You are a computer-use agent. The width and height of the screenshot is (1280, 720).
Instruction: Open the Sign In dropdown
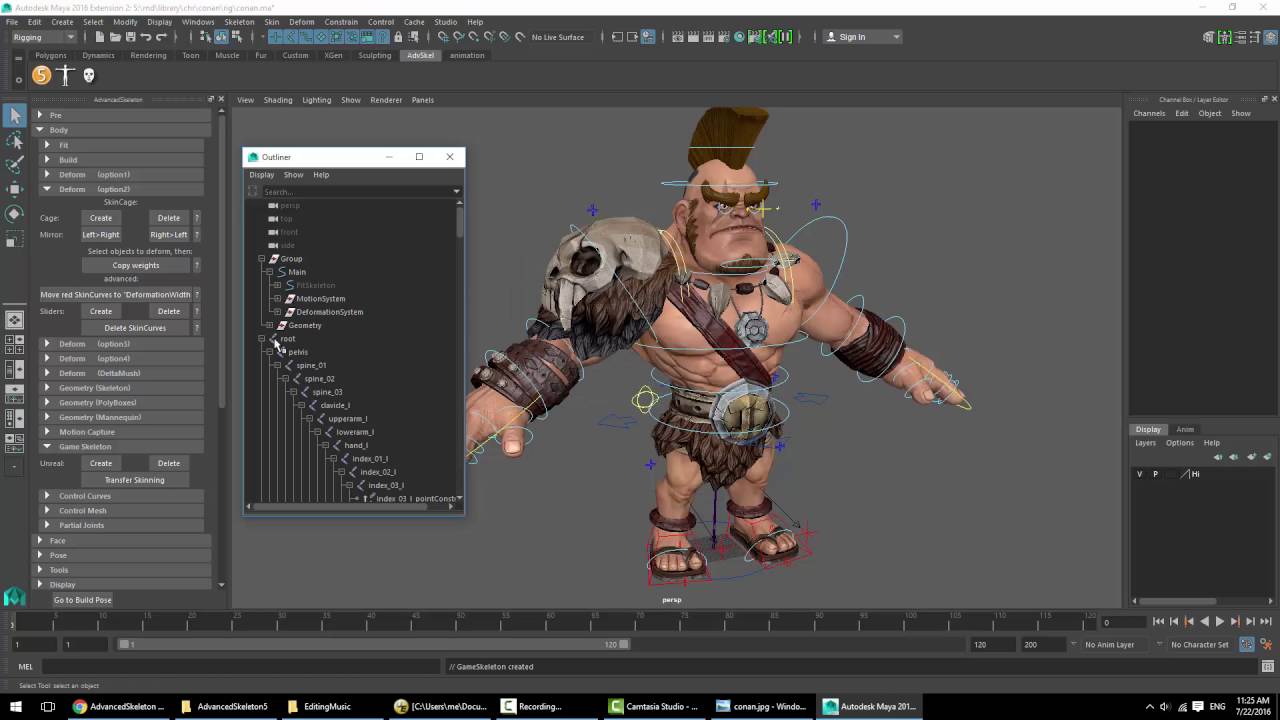tap(861, 37)
